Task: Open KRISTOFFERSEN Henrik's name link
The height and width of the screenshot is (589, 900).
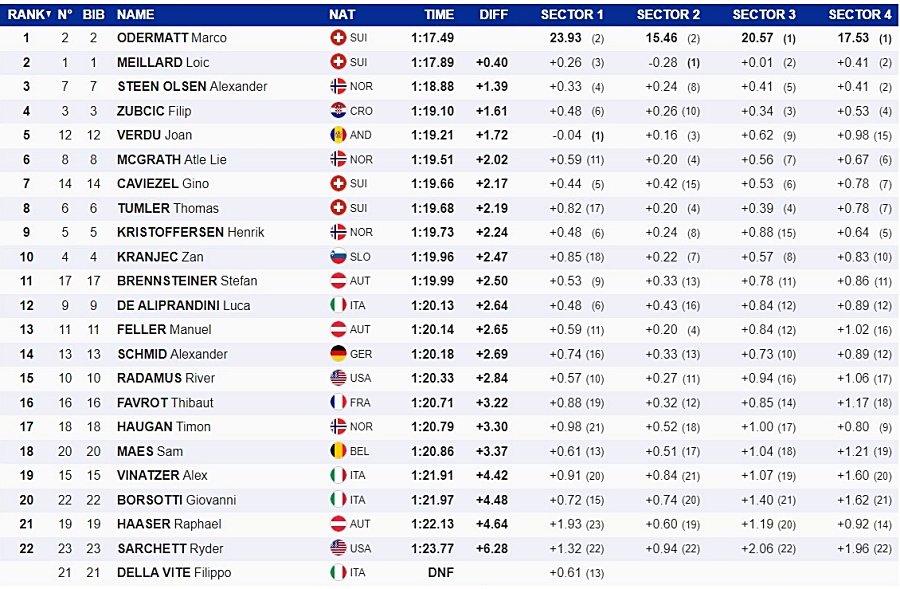Action: (191, 232)
